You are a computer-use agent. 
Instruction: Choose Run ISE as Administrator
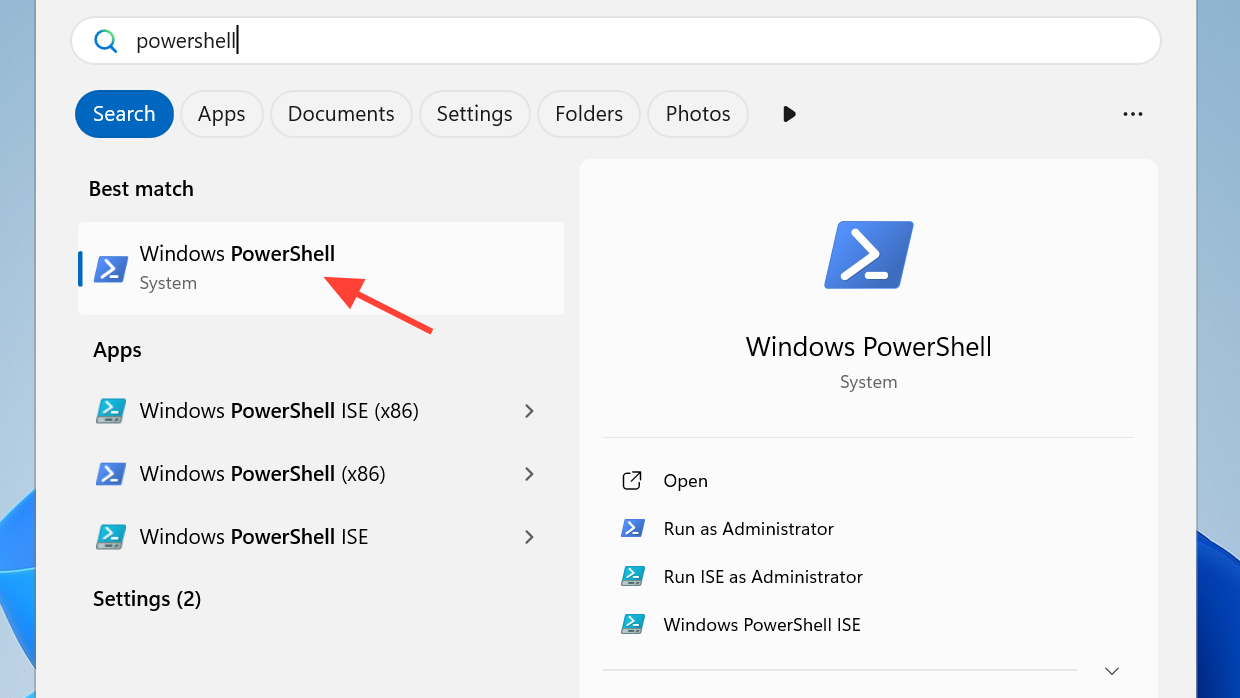click(x=763, y=577)
